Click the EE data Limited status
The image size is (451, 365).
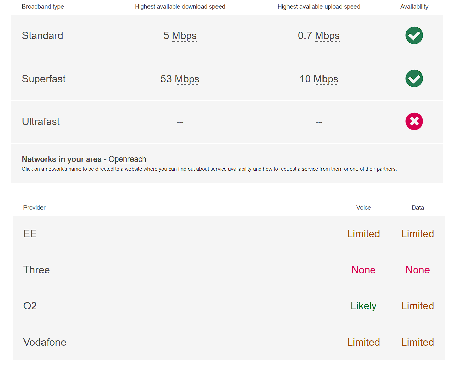tap(418, 234)
